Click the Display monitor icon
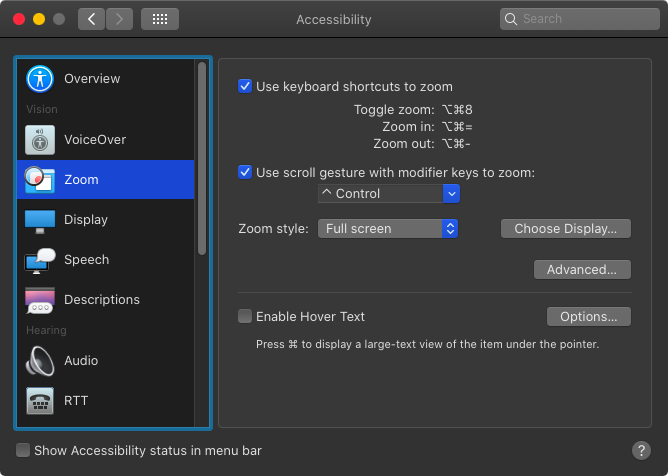 [x=40, y=221]
